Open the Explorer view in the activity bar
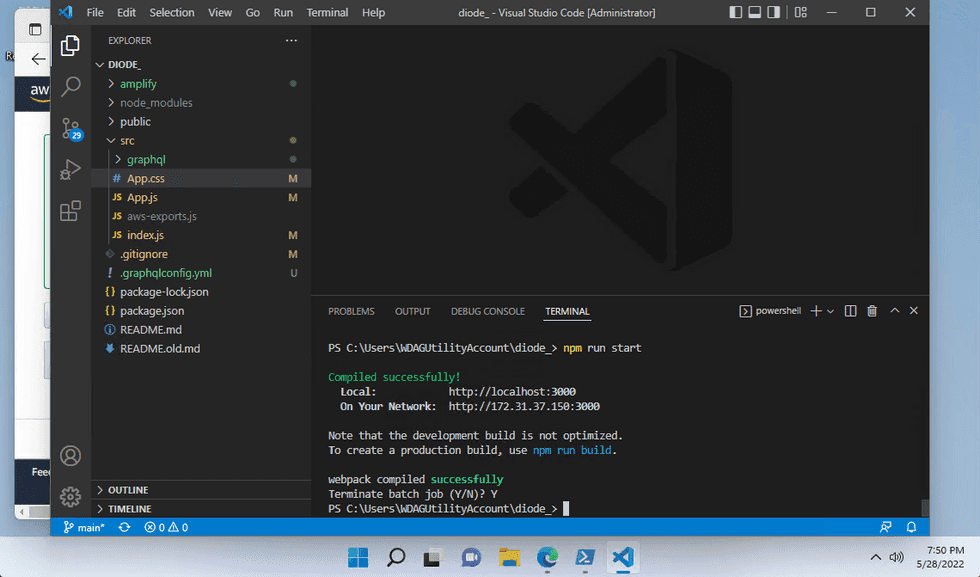 70,46
